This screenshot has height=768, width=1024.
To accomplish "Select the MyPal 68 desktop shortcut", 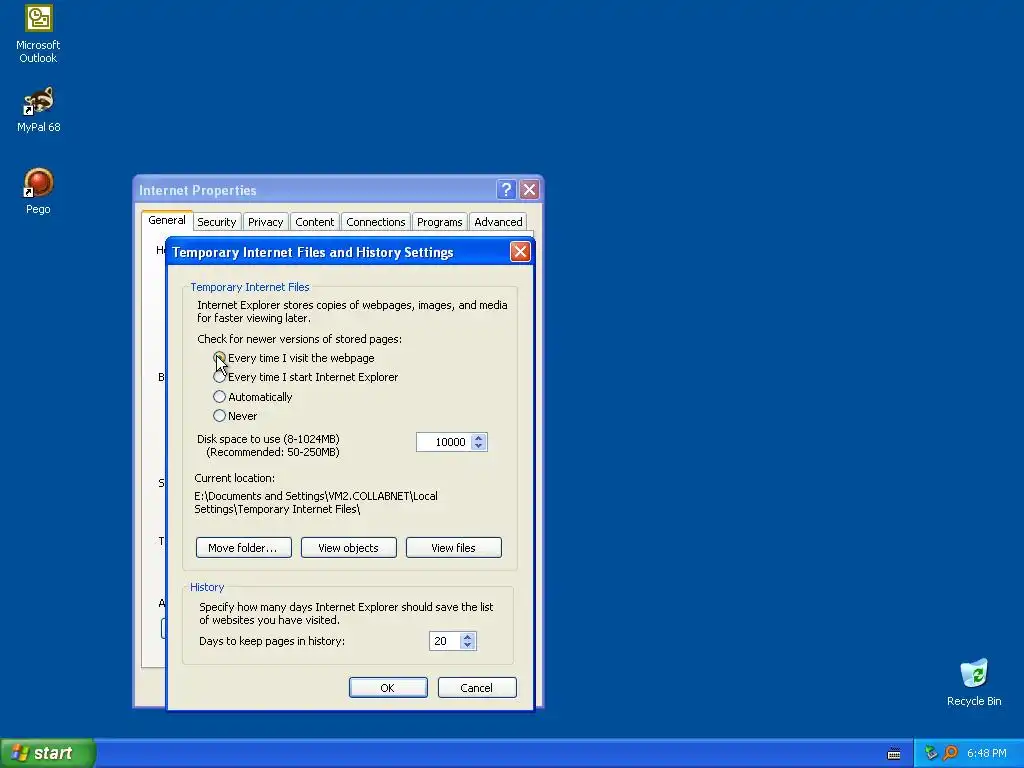I will click(x=38, y=110).
